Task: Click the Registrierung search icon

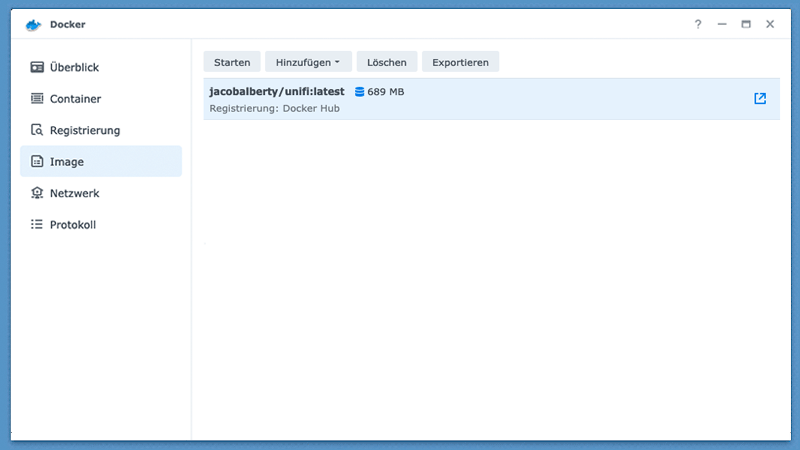Action: 37,130
